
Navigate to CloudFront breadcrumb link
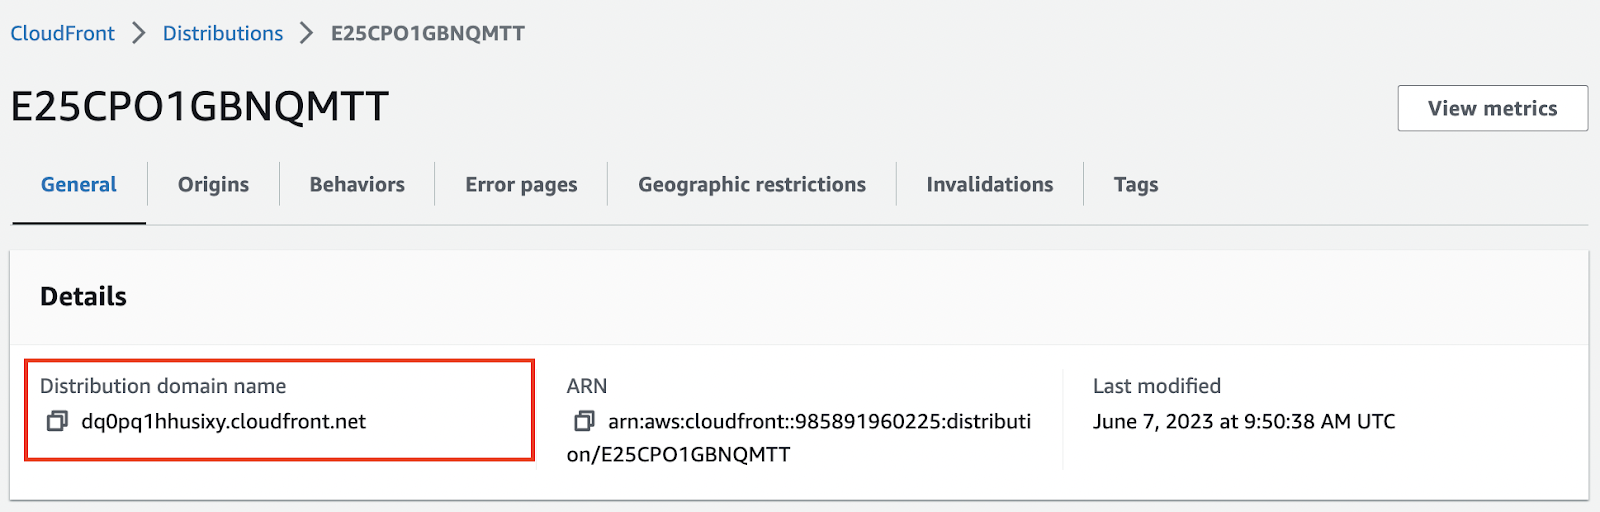pyautogui.click(x=62, y=33)
